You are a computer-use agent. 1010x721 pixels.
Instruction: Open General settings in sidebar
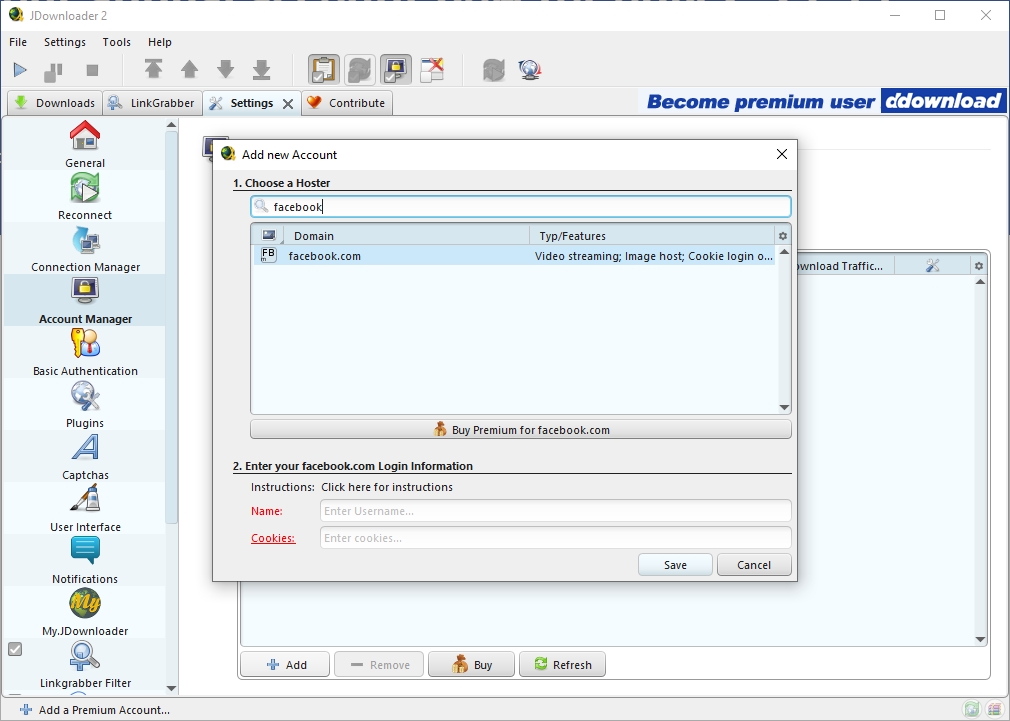click(85, 144)
